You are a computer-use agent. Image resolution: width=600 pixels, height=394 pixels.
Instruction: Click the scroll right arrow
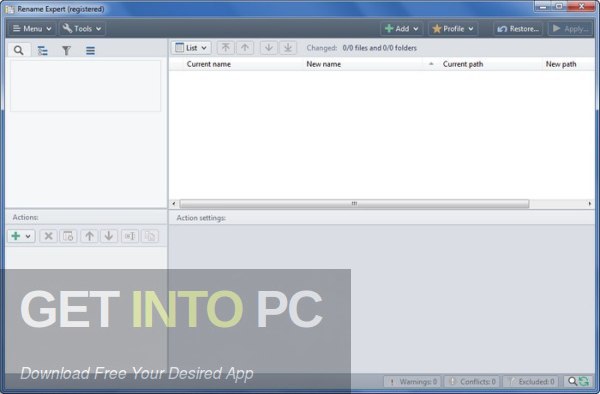pos(590,204)
